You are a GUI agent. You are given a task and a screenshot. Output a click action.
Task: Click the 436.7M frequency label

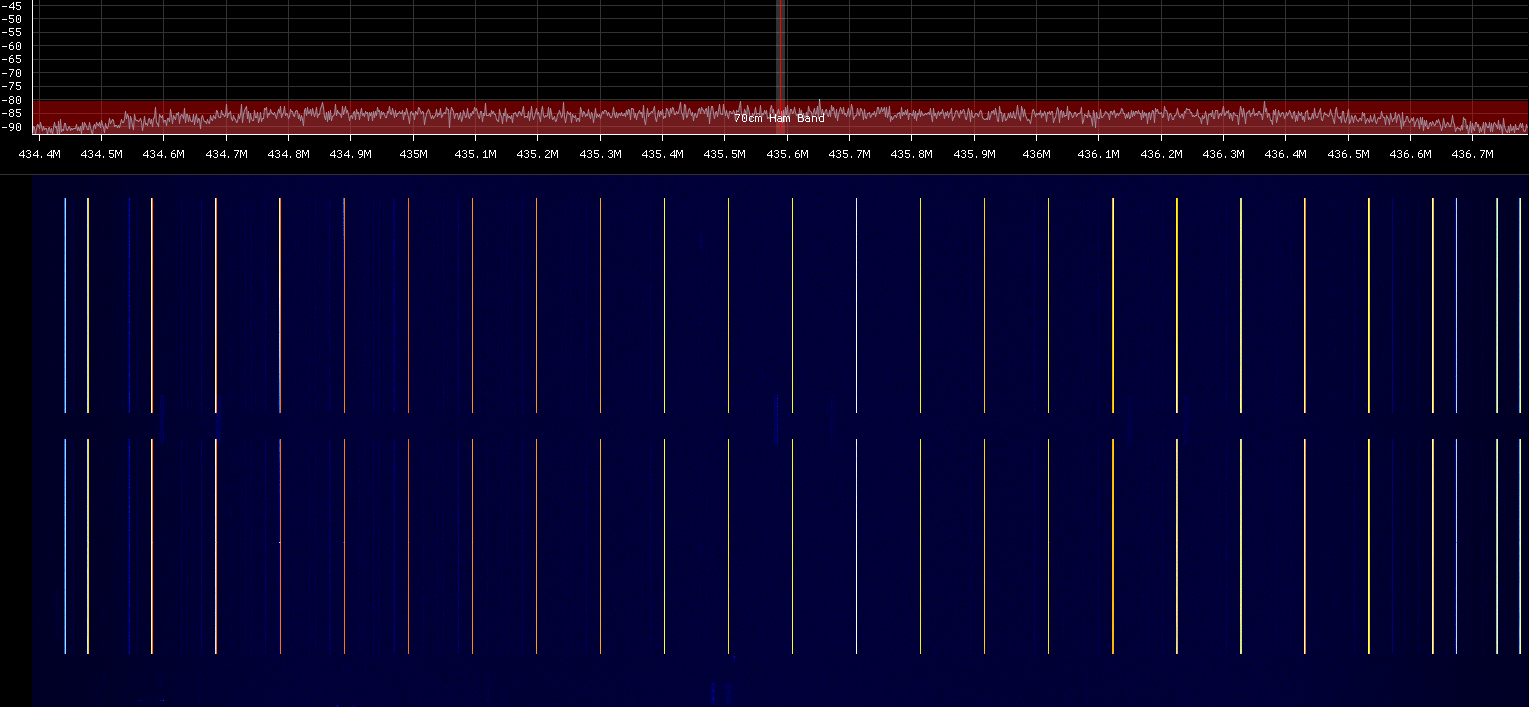(x=1473, y=155)
